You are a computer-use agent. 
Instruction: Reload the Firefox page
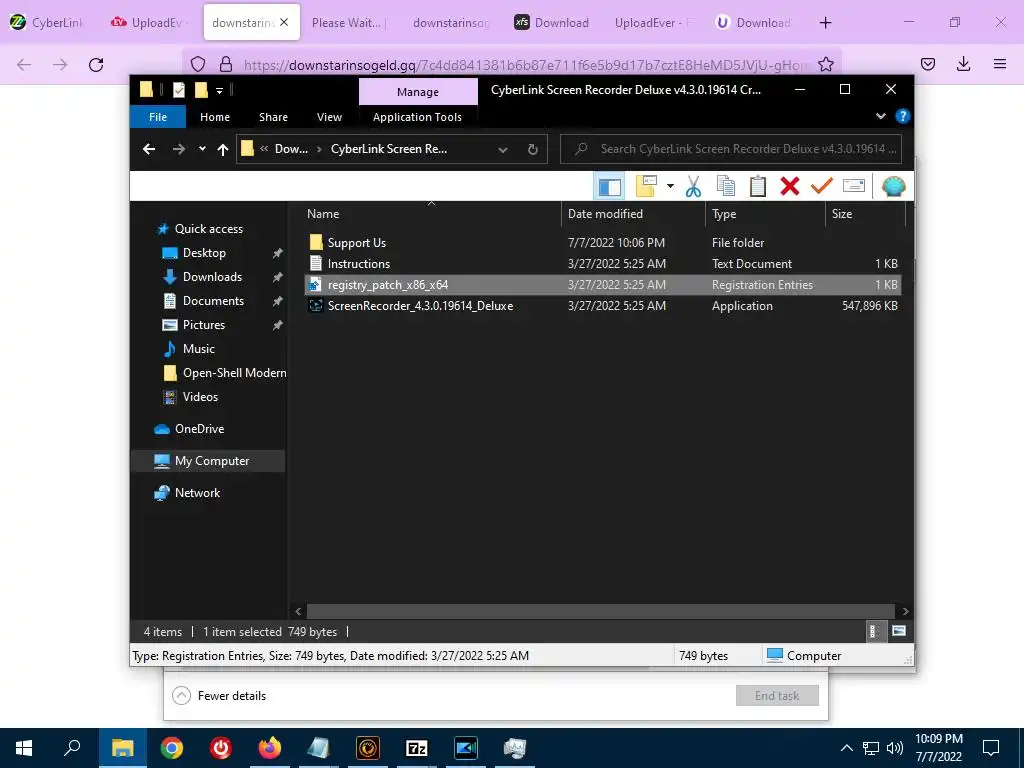point(96,64)
